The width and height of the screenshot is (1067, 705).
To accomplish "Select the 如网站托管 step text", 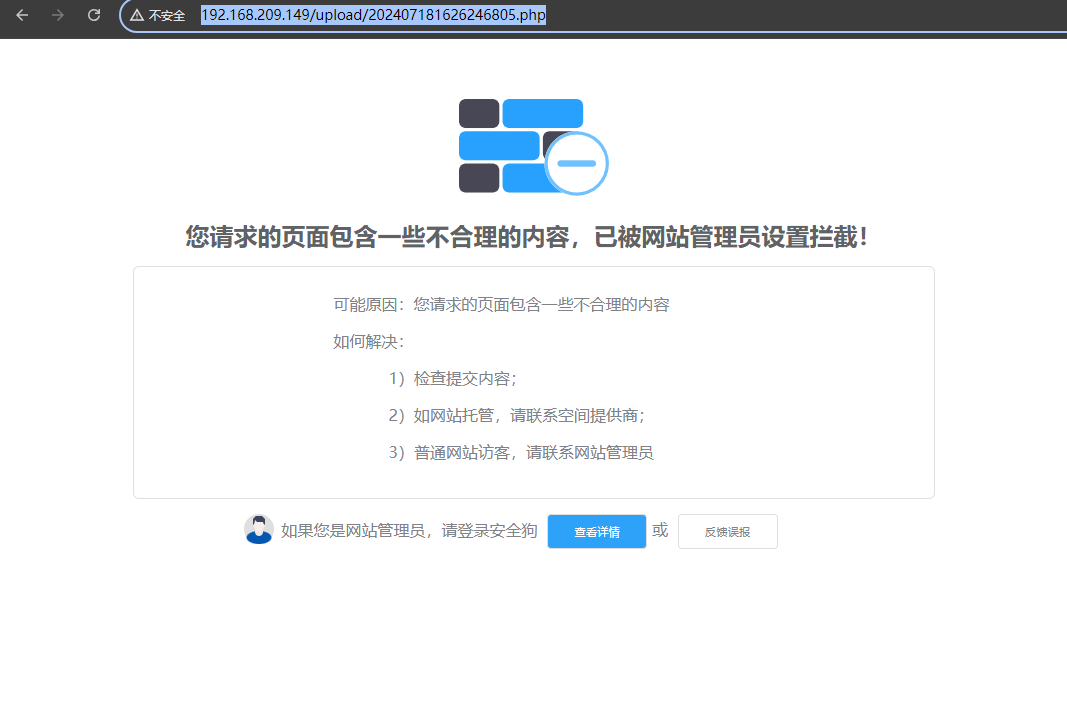I will [x=517, y=416].
